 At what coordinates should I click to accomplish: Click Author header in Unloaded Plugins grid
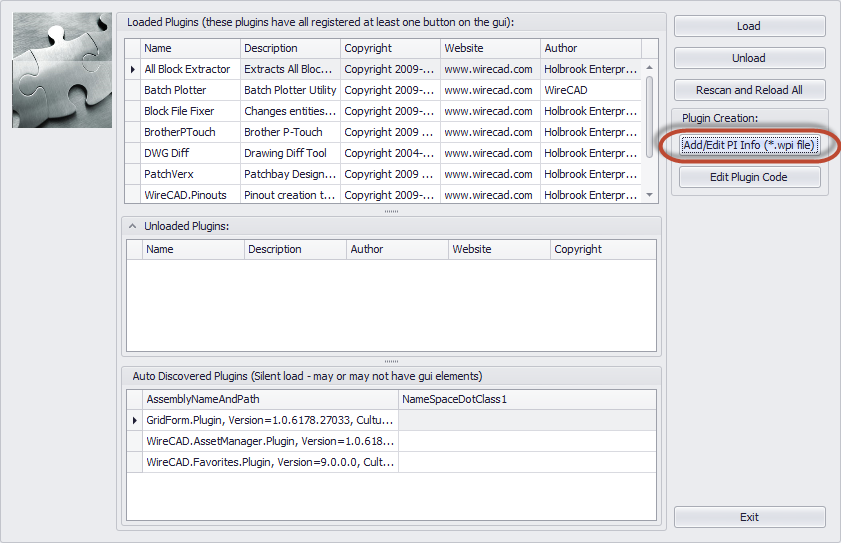pos(397,250)
